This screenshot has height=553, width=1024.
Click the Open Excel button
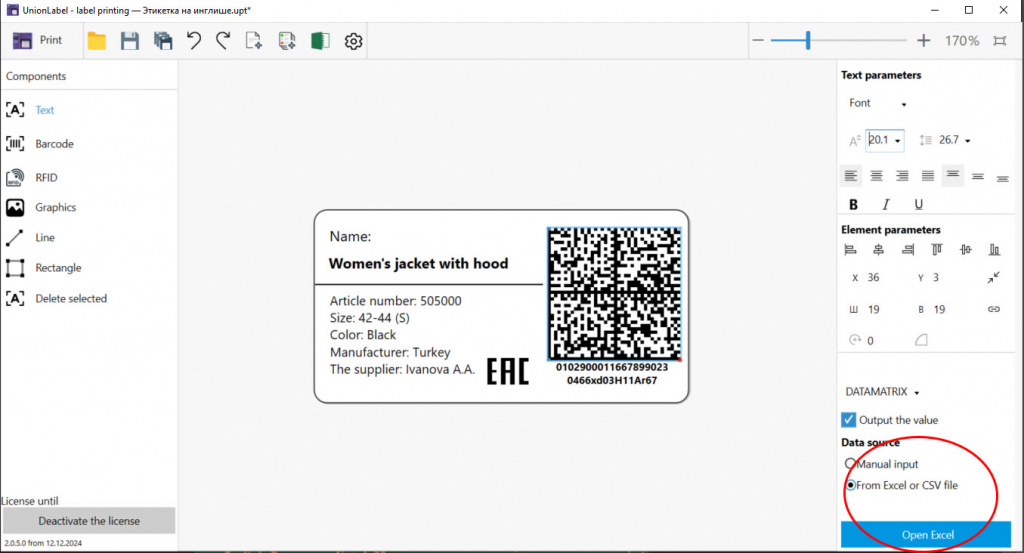coord(926,535)
